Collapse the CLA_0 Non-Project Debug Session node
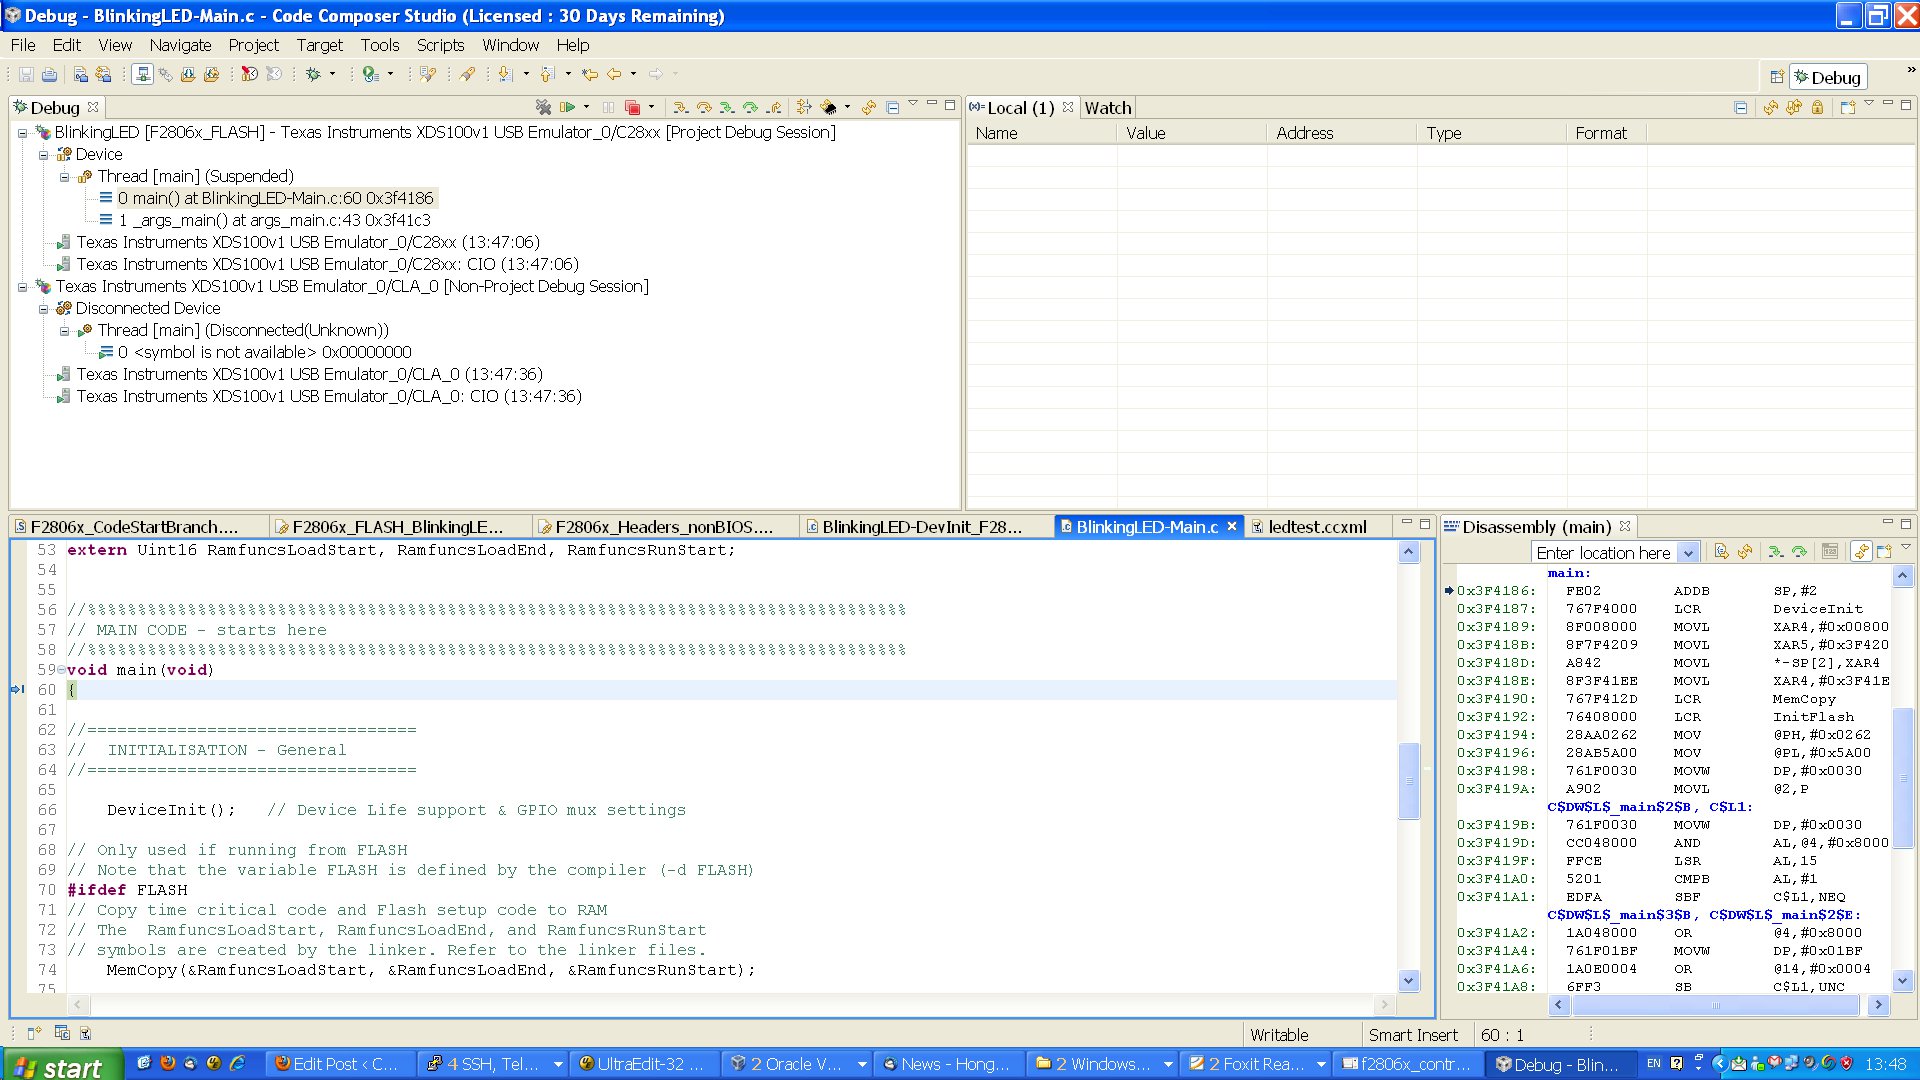The height and width of the screenshot is (1080, 1920). tap(22, 286)
